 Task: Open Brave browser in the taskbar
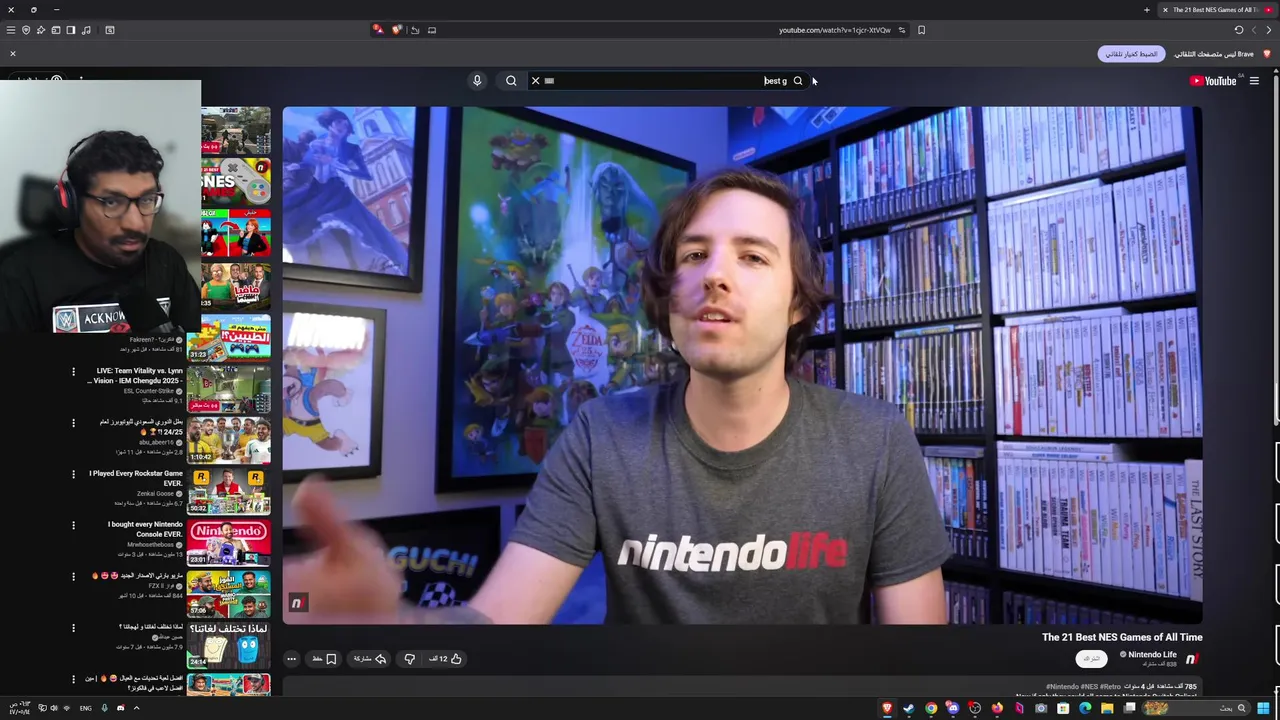887,708
